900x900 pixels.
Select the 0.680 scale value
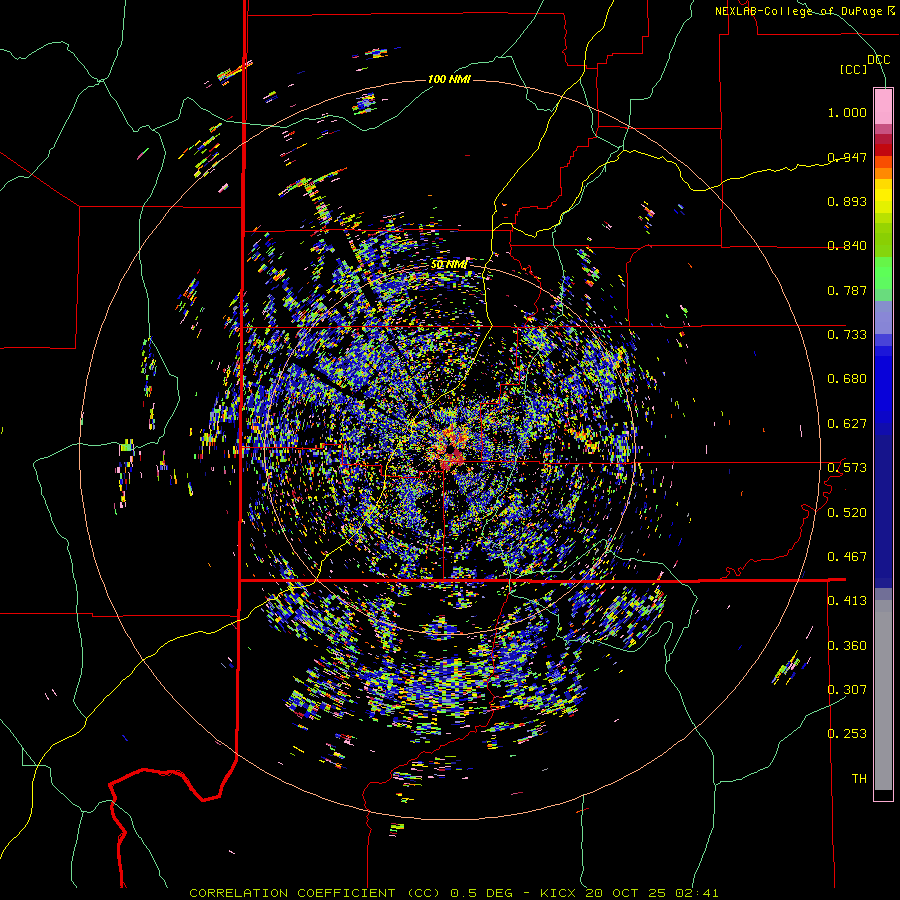(847, 379)
